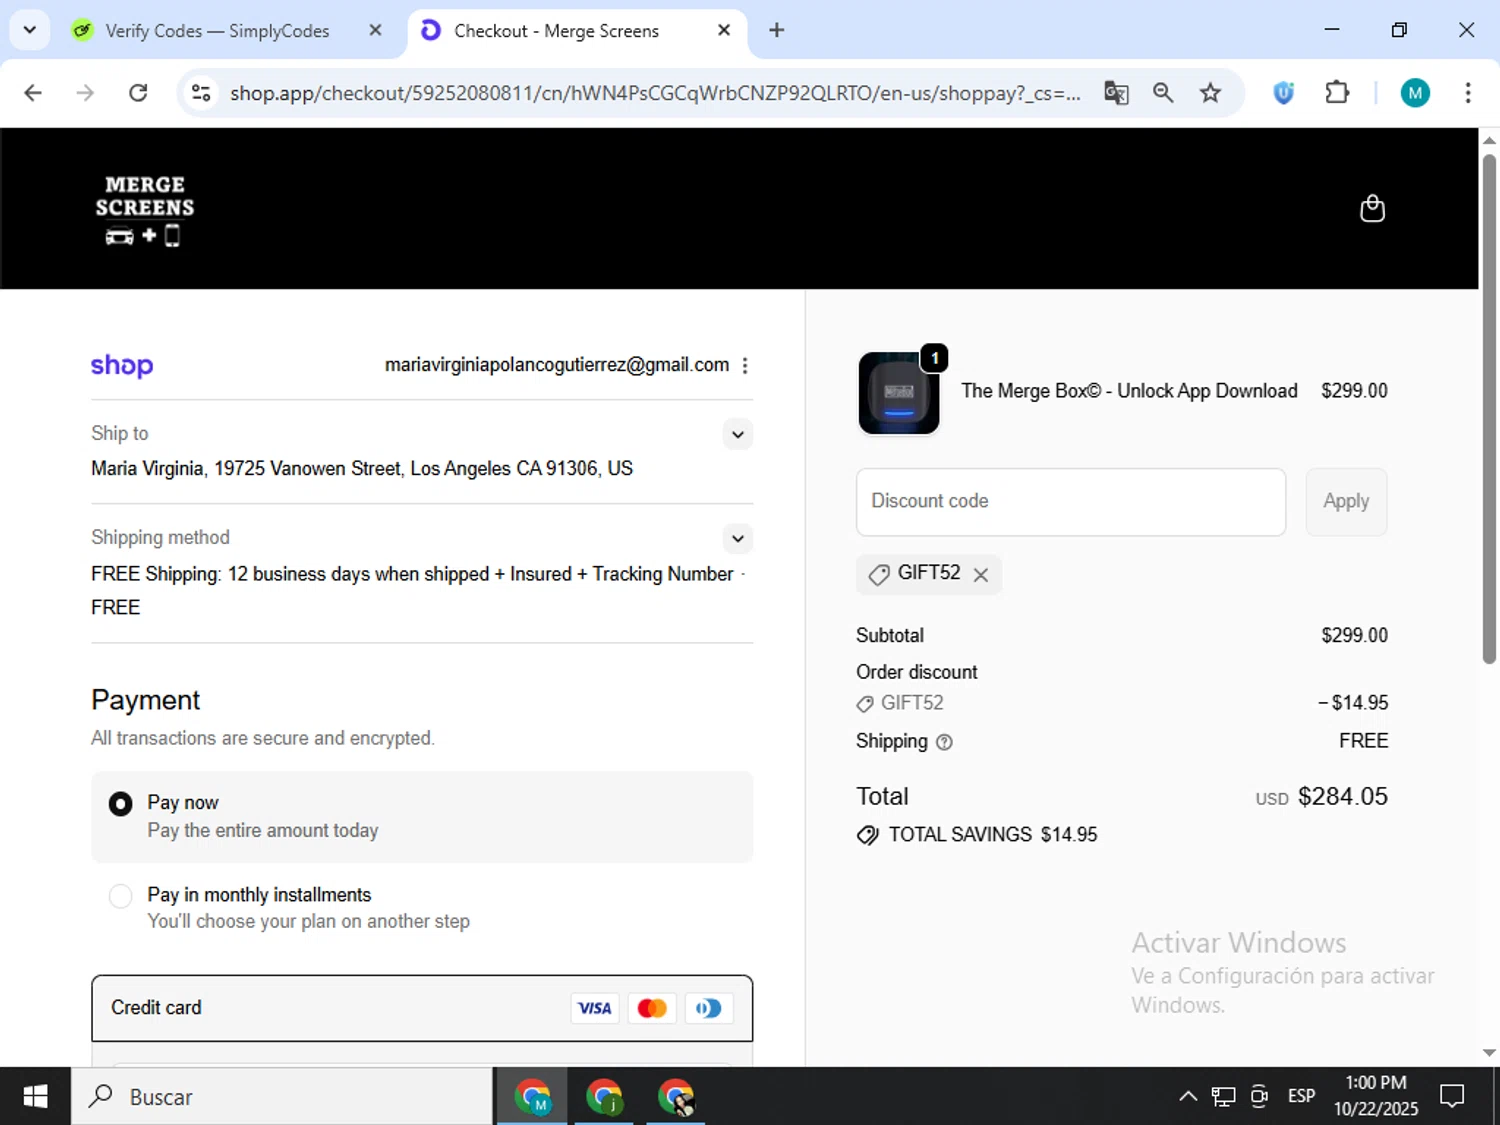Switch to the Verify Codes SimplyCodes tab

pos(216,31)
